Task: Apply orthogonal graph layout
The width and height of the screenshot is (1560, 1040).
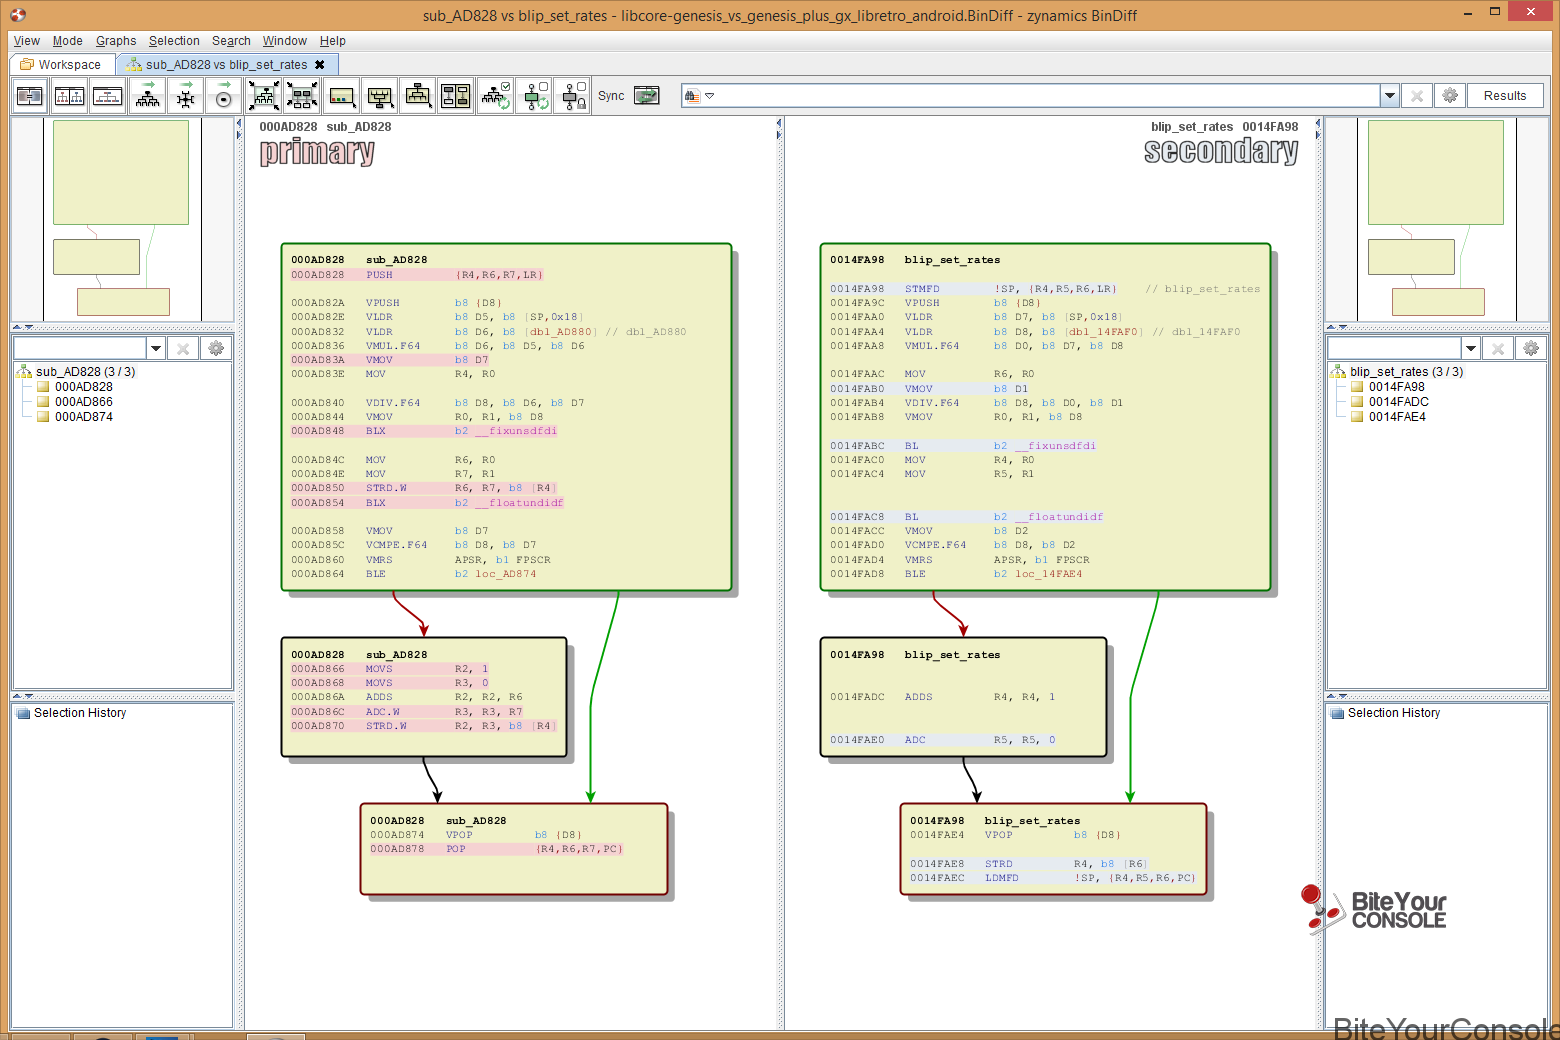Action: pyautogui.click(x=186, y=96)
